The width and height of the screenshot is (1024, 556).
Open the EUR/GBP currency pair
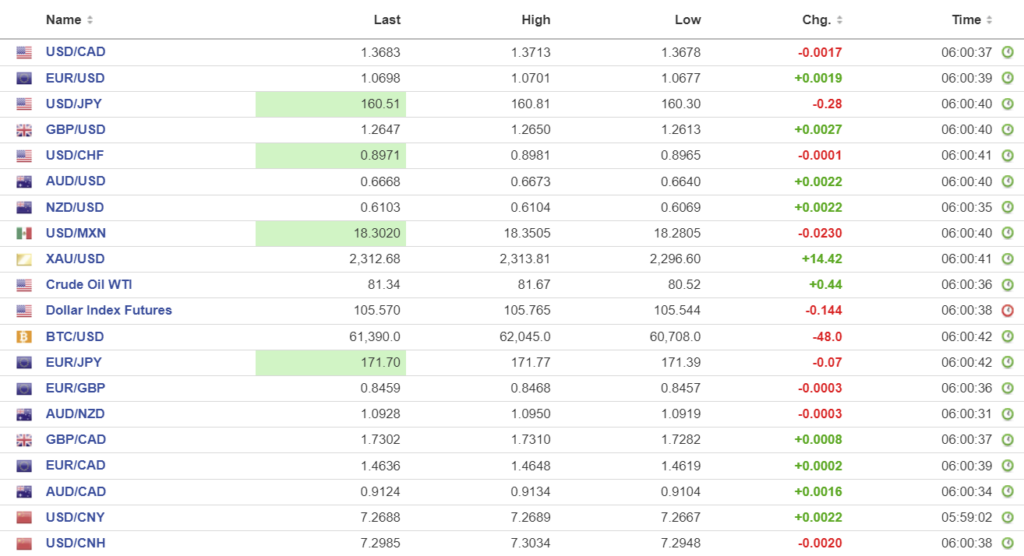coord(75,388)
